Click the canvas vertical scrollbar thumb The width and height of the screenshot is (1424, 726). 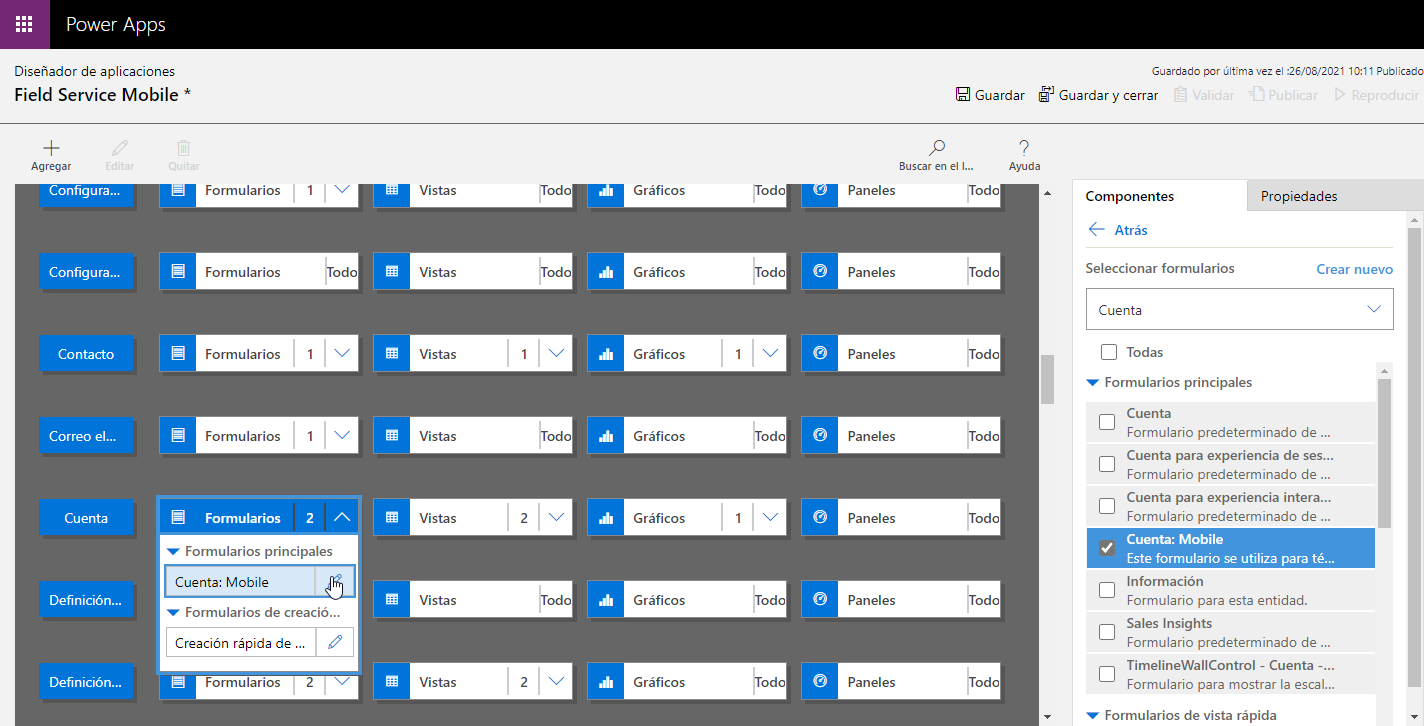point(1047,379)
